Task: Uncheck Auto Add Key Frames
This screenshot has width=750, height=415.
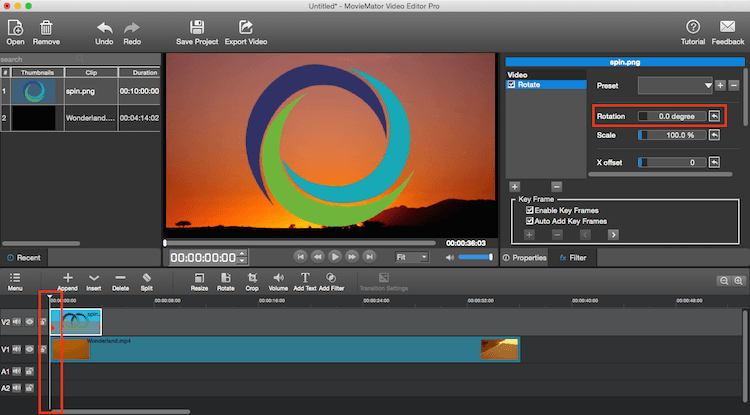Action: click(529, 221)
